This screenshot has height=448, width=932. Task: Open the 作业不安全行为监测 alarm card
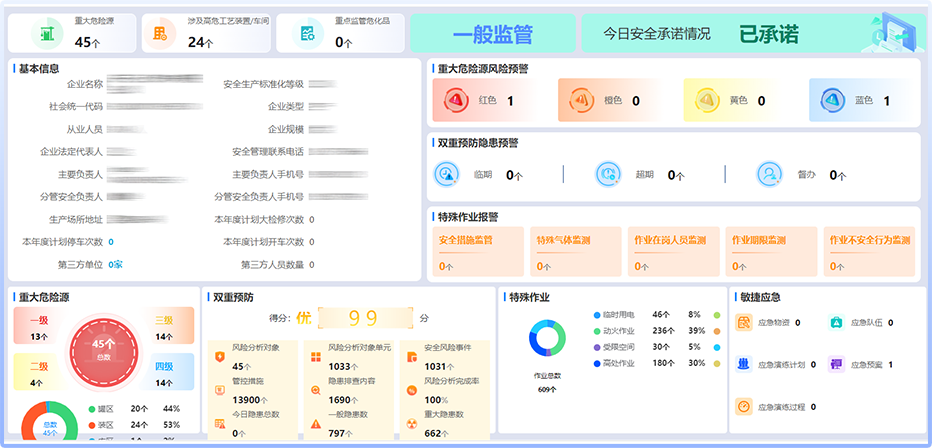point(869,251)
